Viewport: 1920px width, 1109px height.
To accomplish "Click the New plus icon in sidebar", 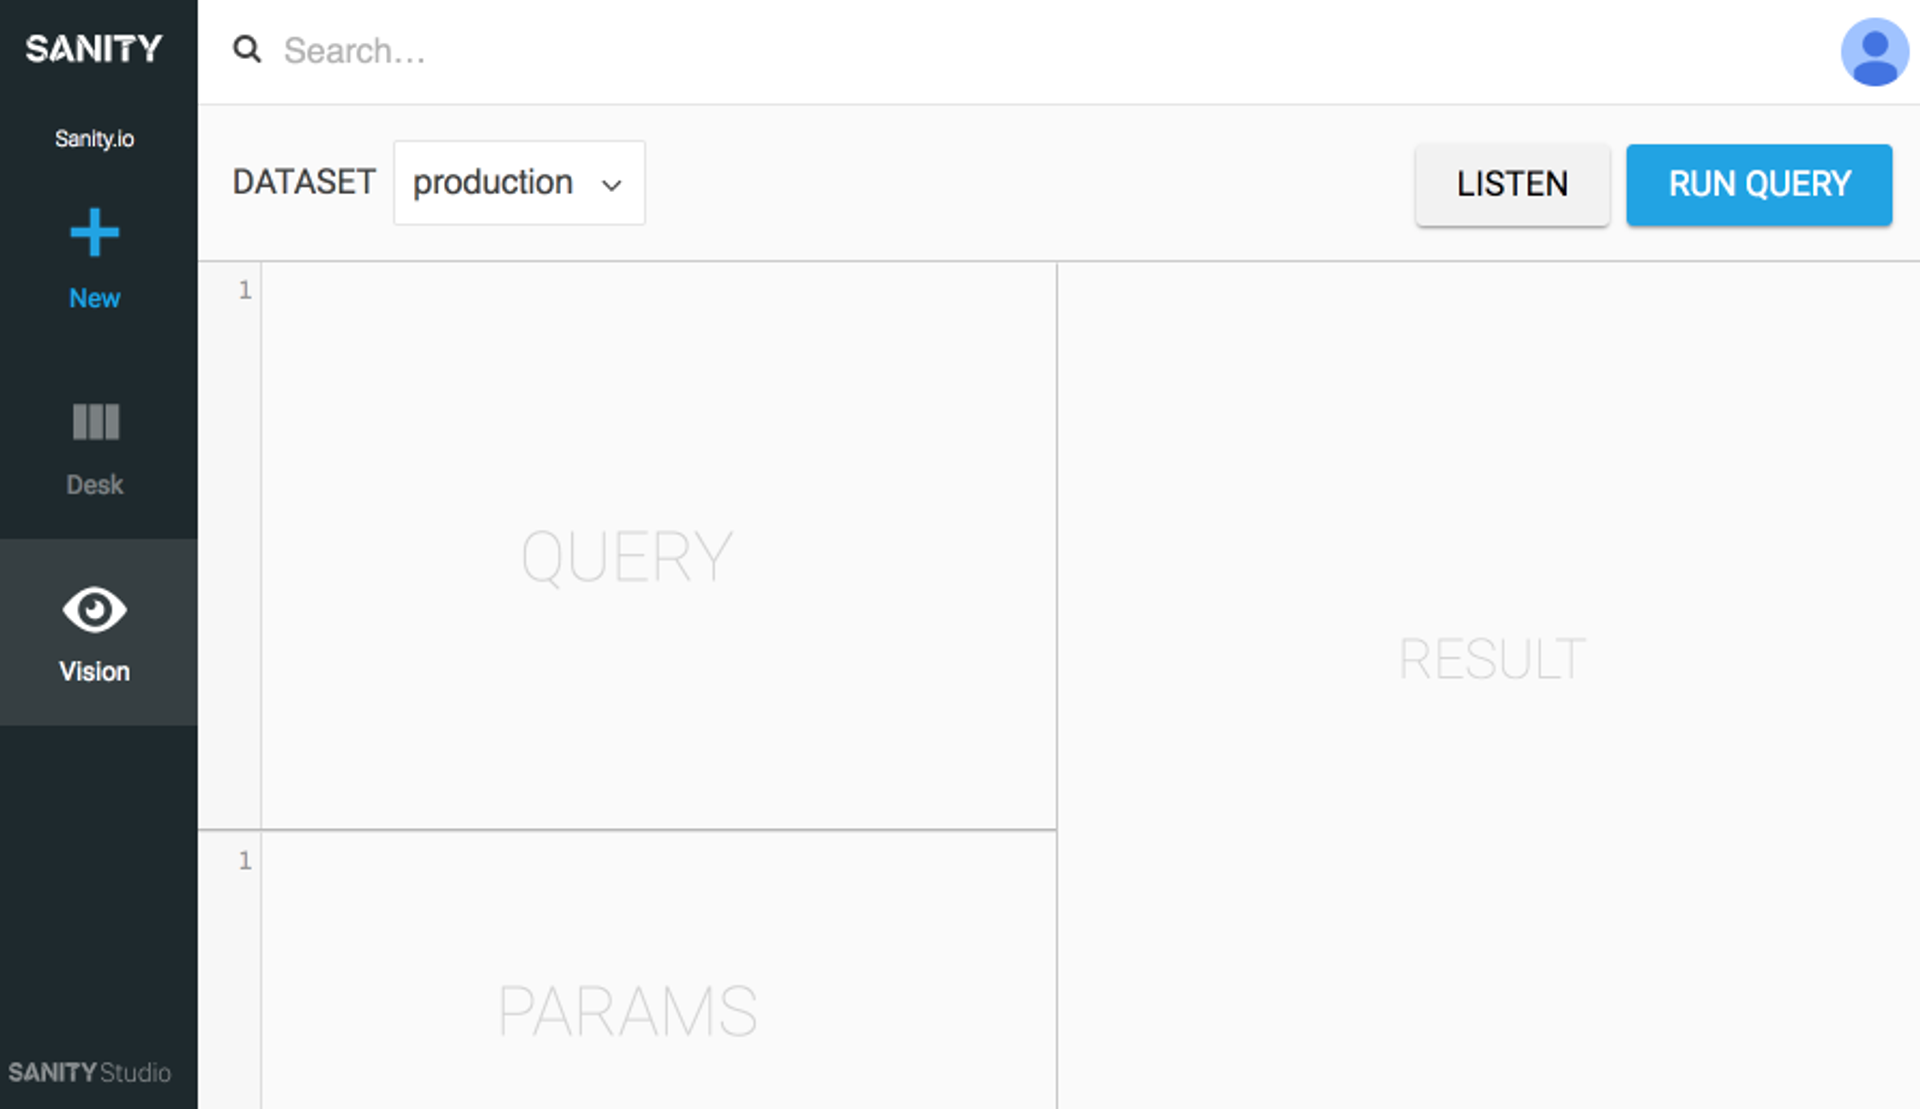I will click(94, 235).
